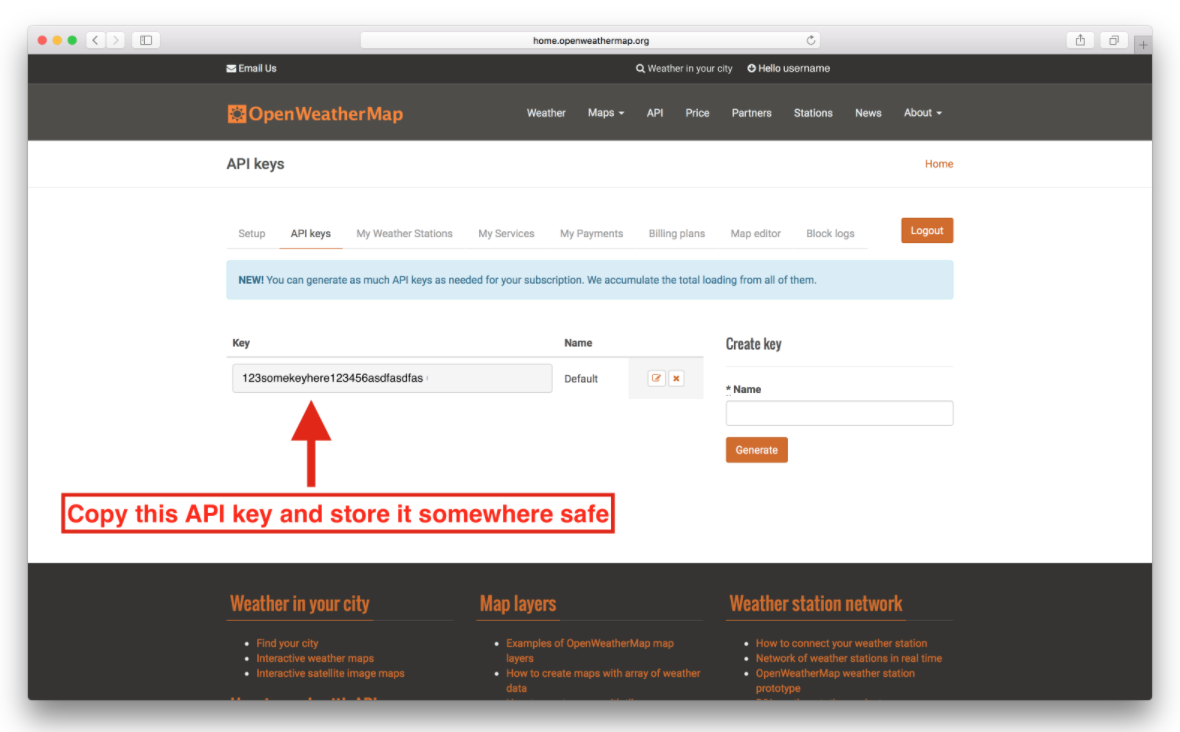The height and width of the screenshot is (732, 1180).
Task: Show all tabs in Safari
Action: click(x=1114, y=40)
